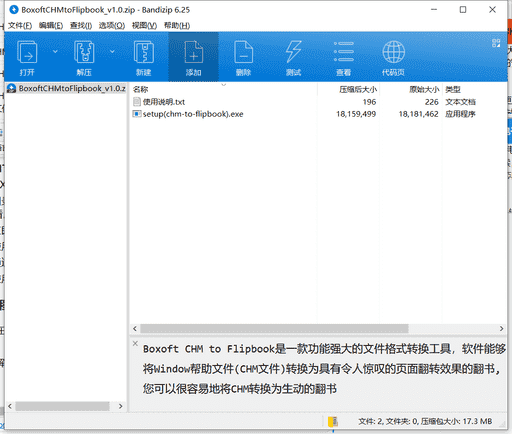Viewport: 512px width, 434px height.
Task: Click type cell 应用程序
Action: 460,114
